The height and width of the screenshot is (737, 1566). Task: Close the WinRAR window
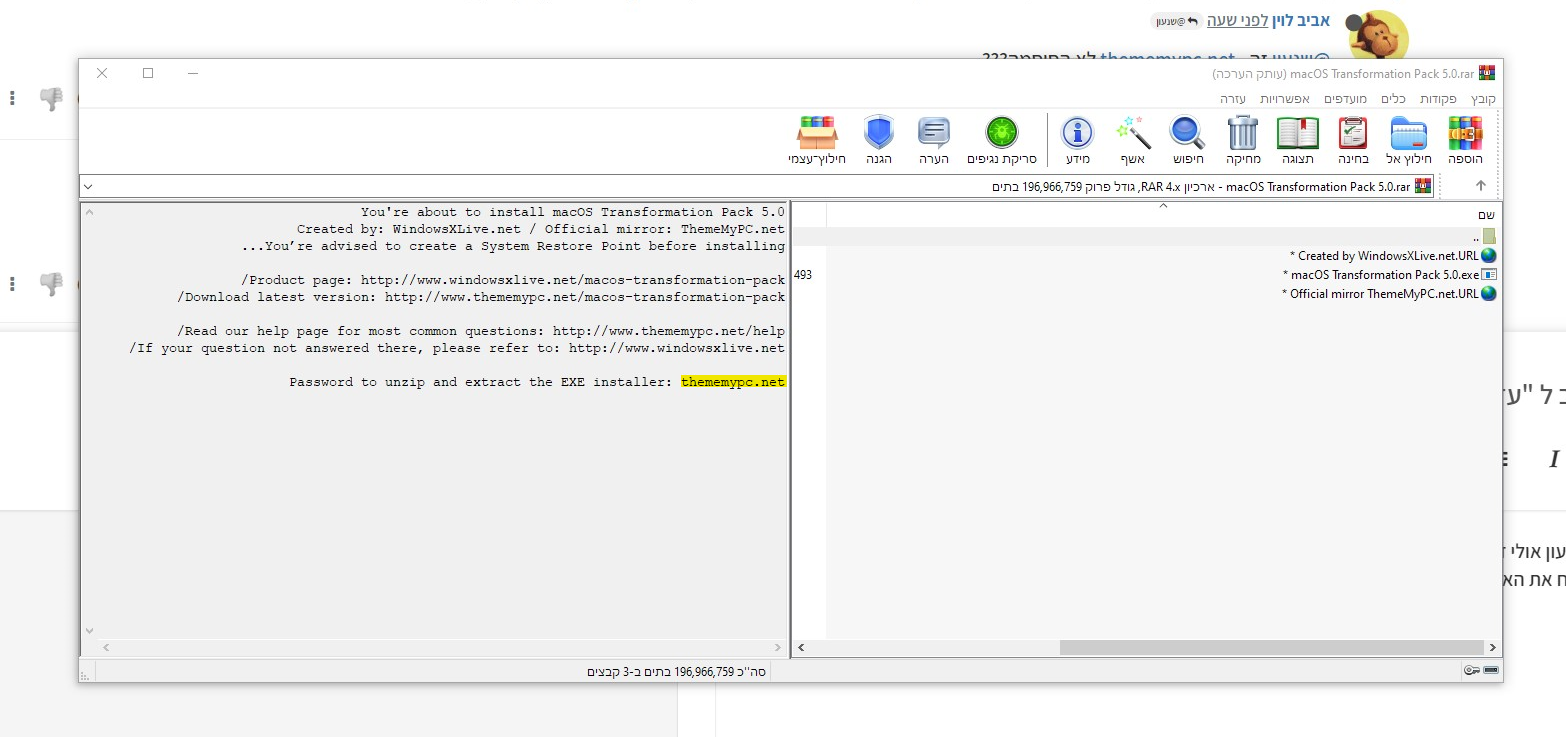[102, 73]
